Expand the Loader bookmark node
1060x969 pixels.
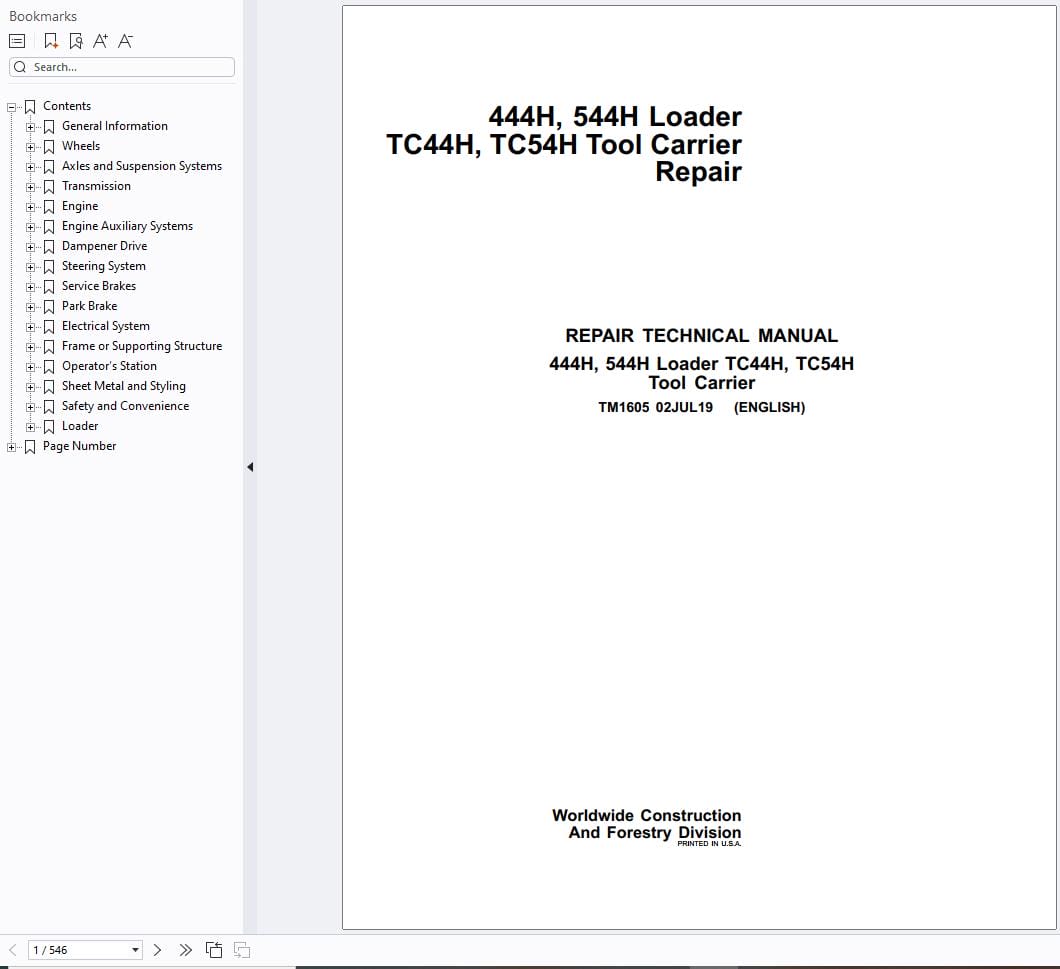tap(30, 427)
